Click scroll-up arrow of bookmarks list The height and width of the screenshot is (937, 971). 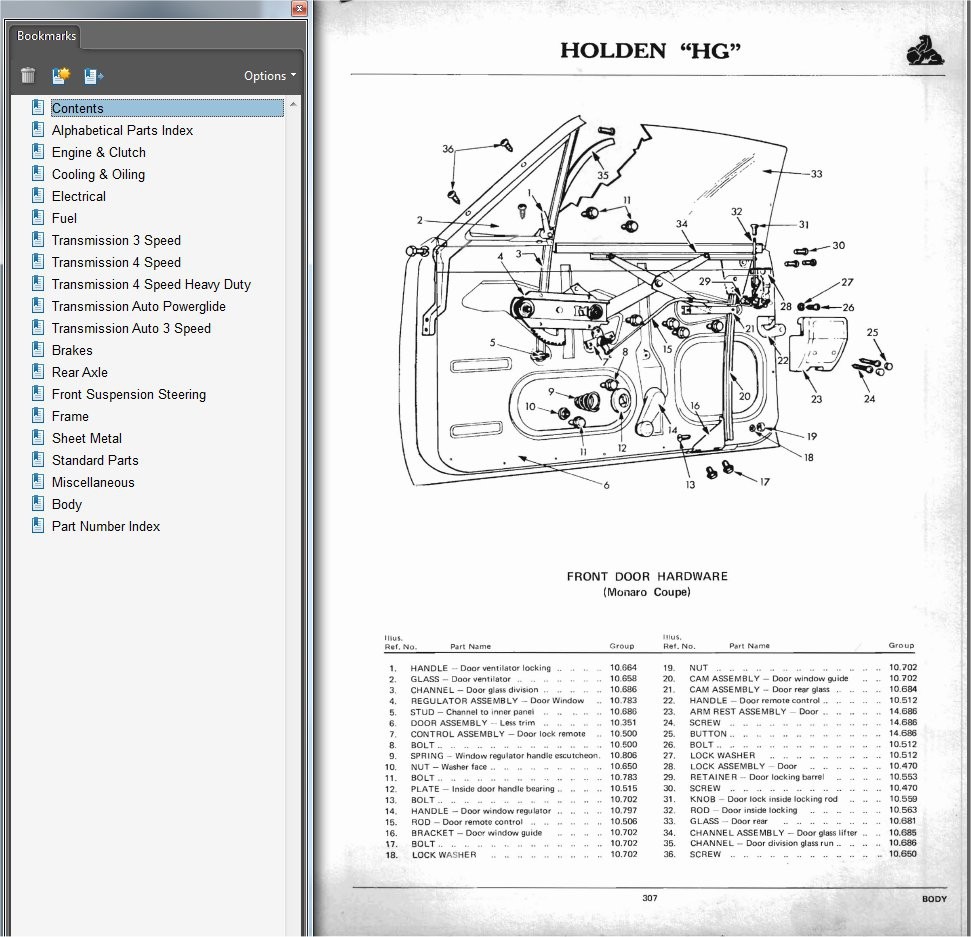pos(294,104)
